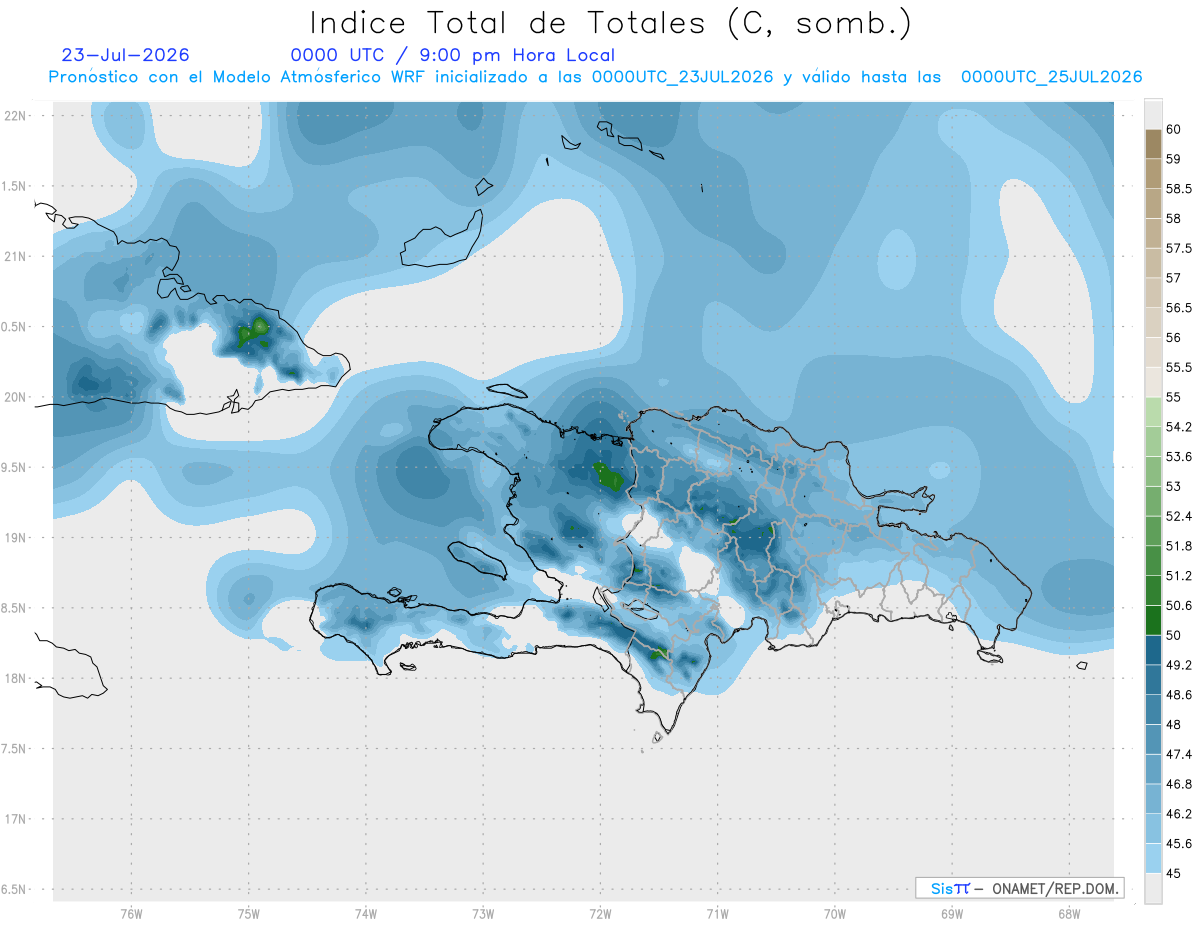The height and width of the screenshot is (927, 1200).
Task: Click the title 'Indice Total de Totales'
Action: click(509, 23)
